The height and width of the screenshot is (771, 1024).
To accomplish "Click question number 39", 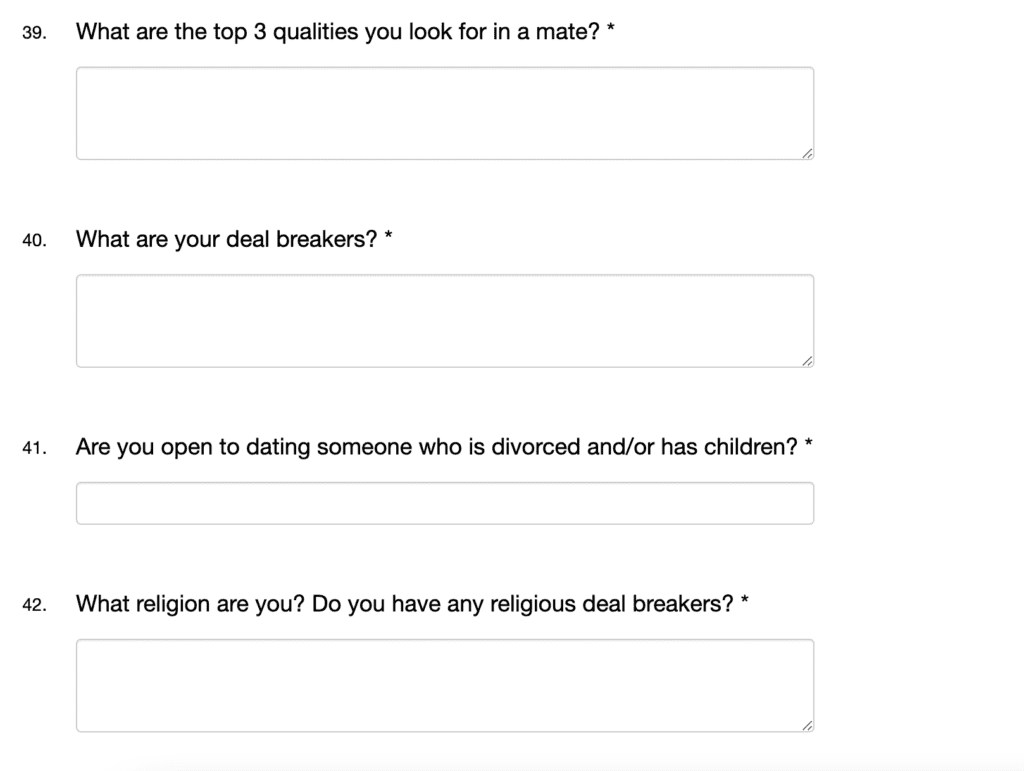I will click(x=34, y=33).
